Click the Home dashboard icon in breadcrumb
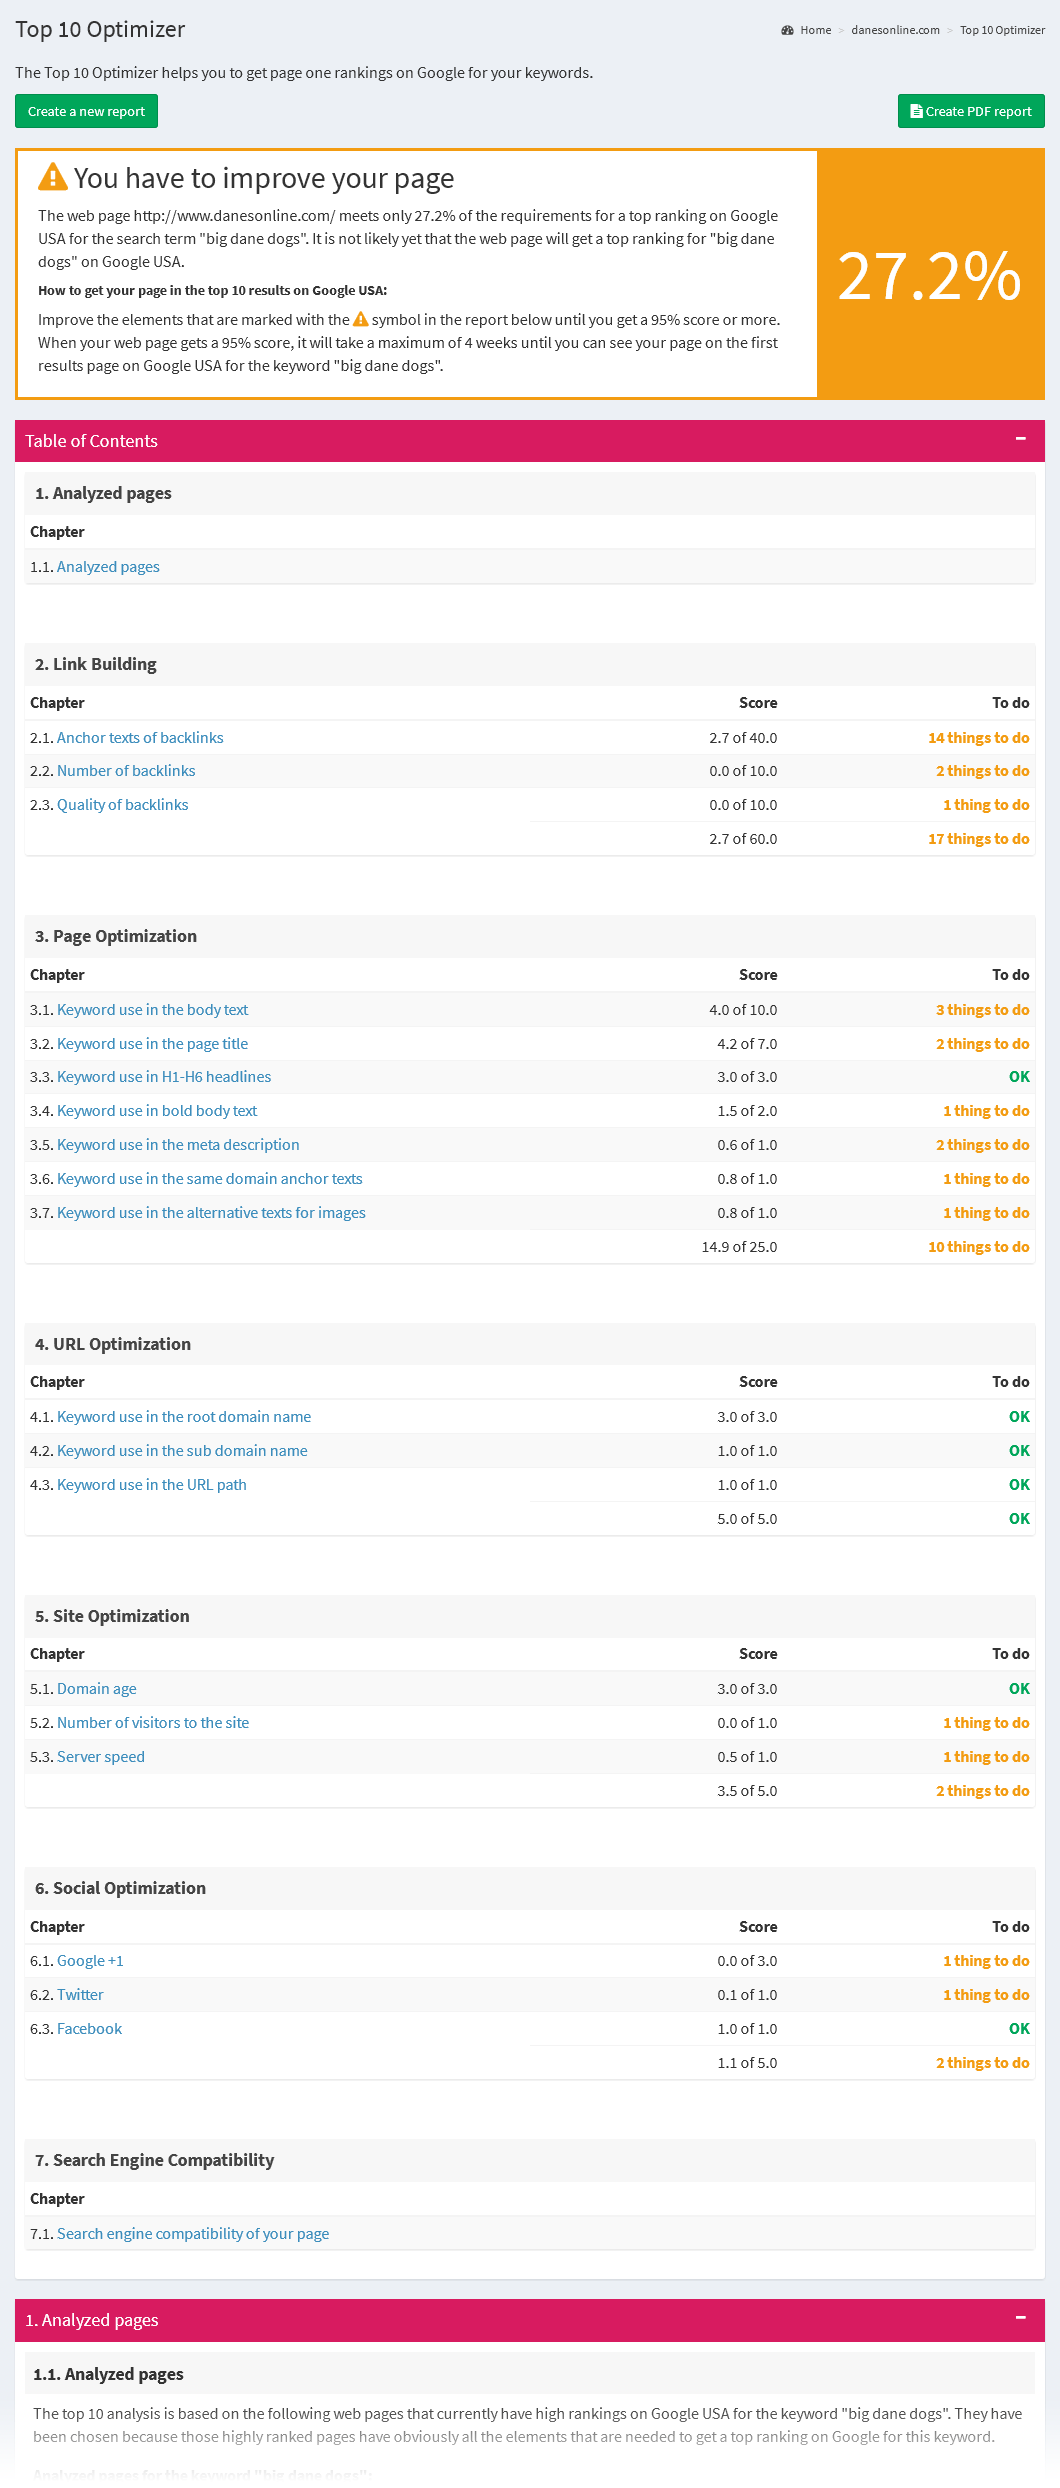Image resolution: width=1060 pixels, height=2488 pixels. [x=788, y=30]
